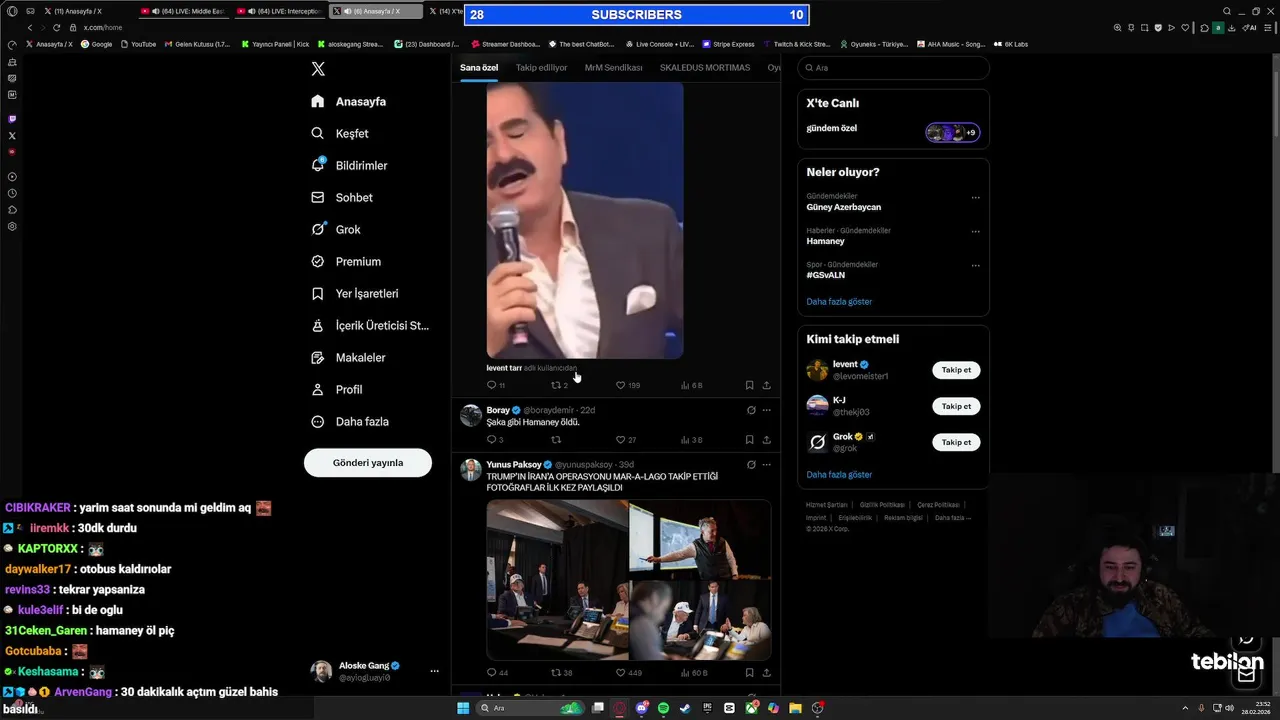Open Mar-a-Lago photo collage
The width and height of the screenshot is (1280, 720).
629,580
